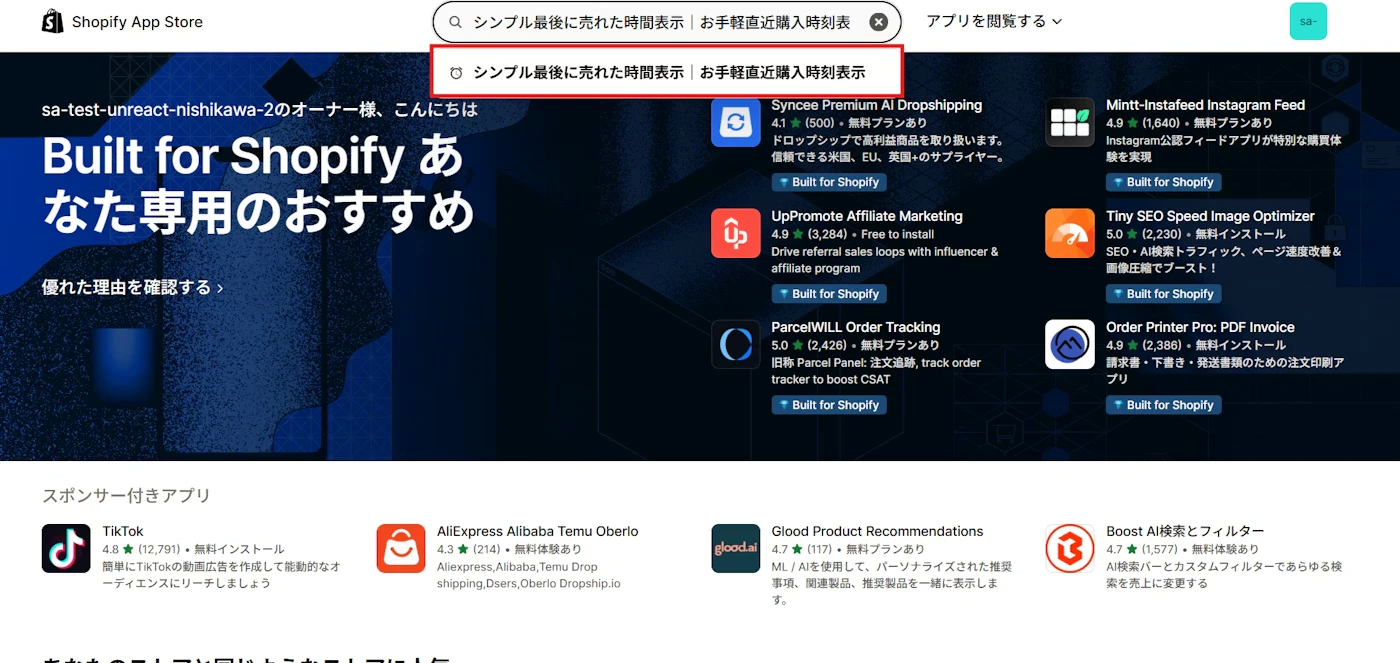
Task: Select the UpPromote Affiliate Marketing app icon
Action: (x=735, y=233)
